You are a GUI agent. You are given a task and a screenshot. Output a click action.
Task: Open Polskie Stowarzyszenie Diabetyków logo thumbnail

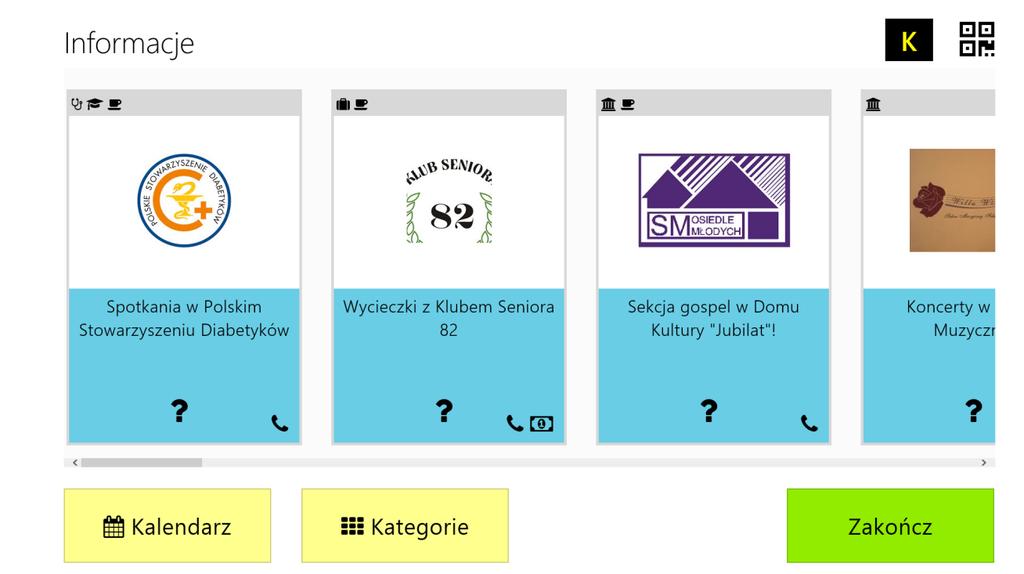click(x=184, y=200)
